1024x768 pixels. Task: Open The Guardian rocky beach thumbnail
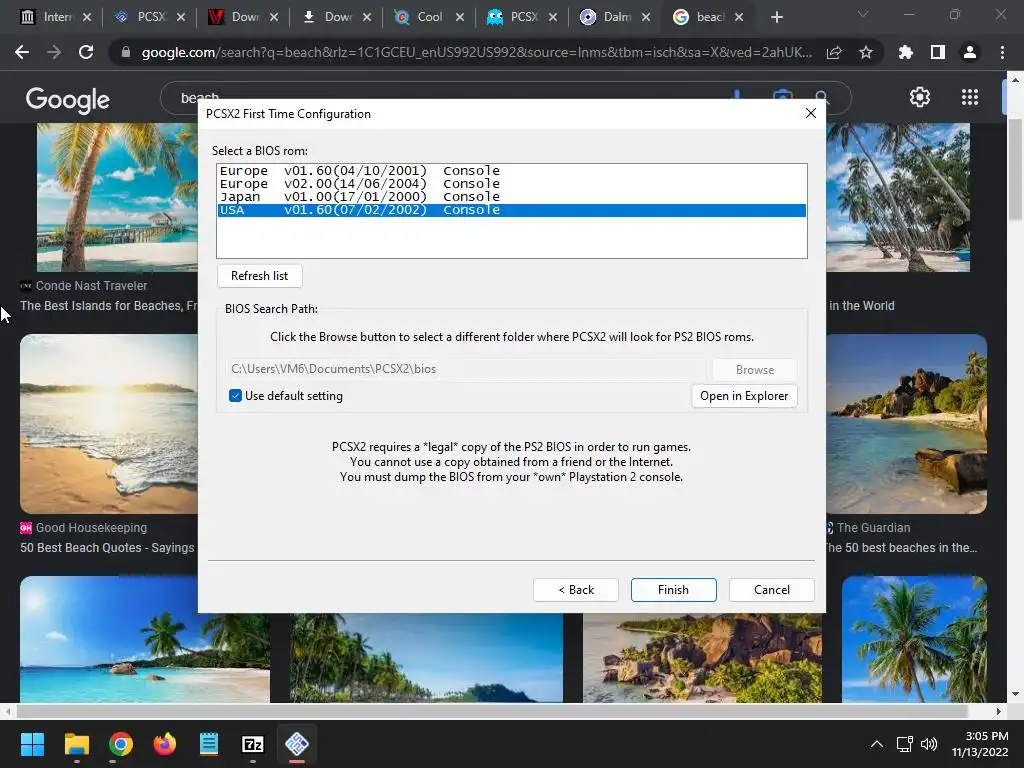click(x=906, y=424)
